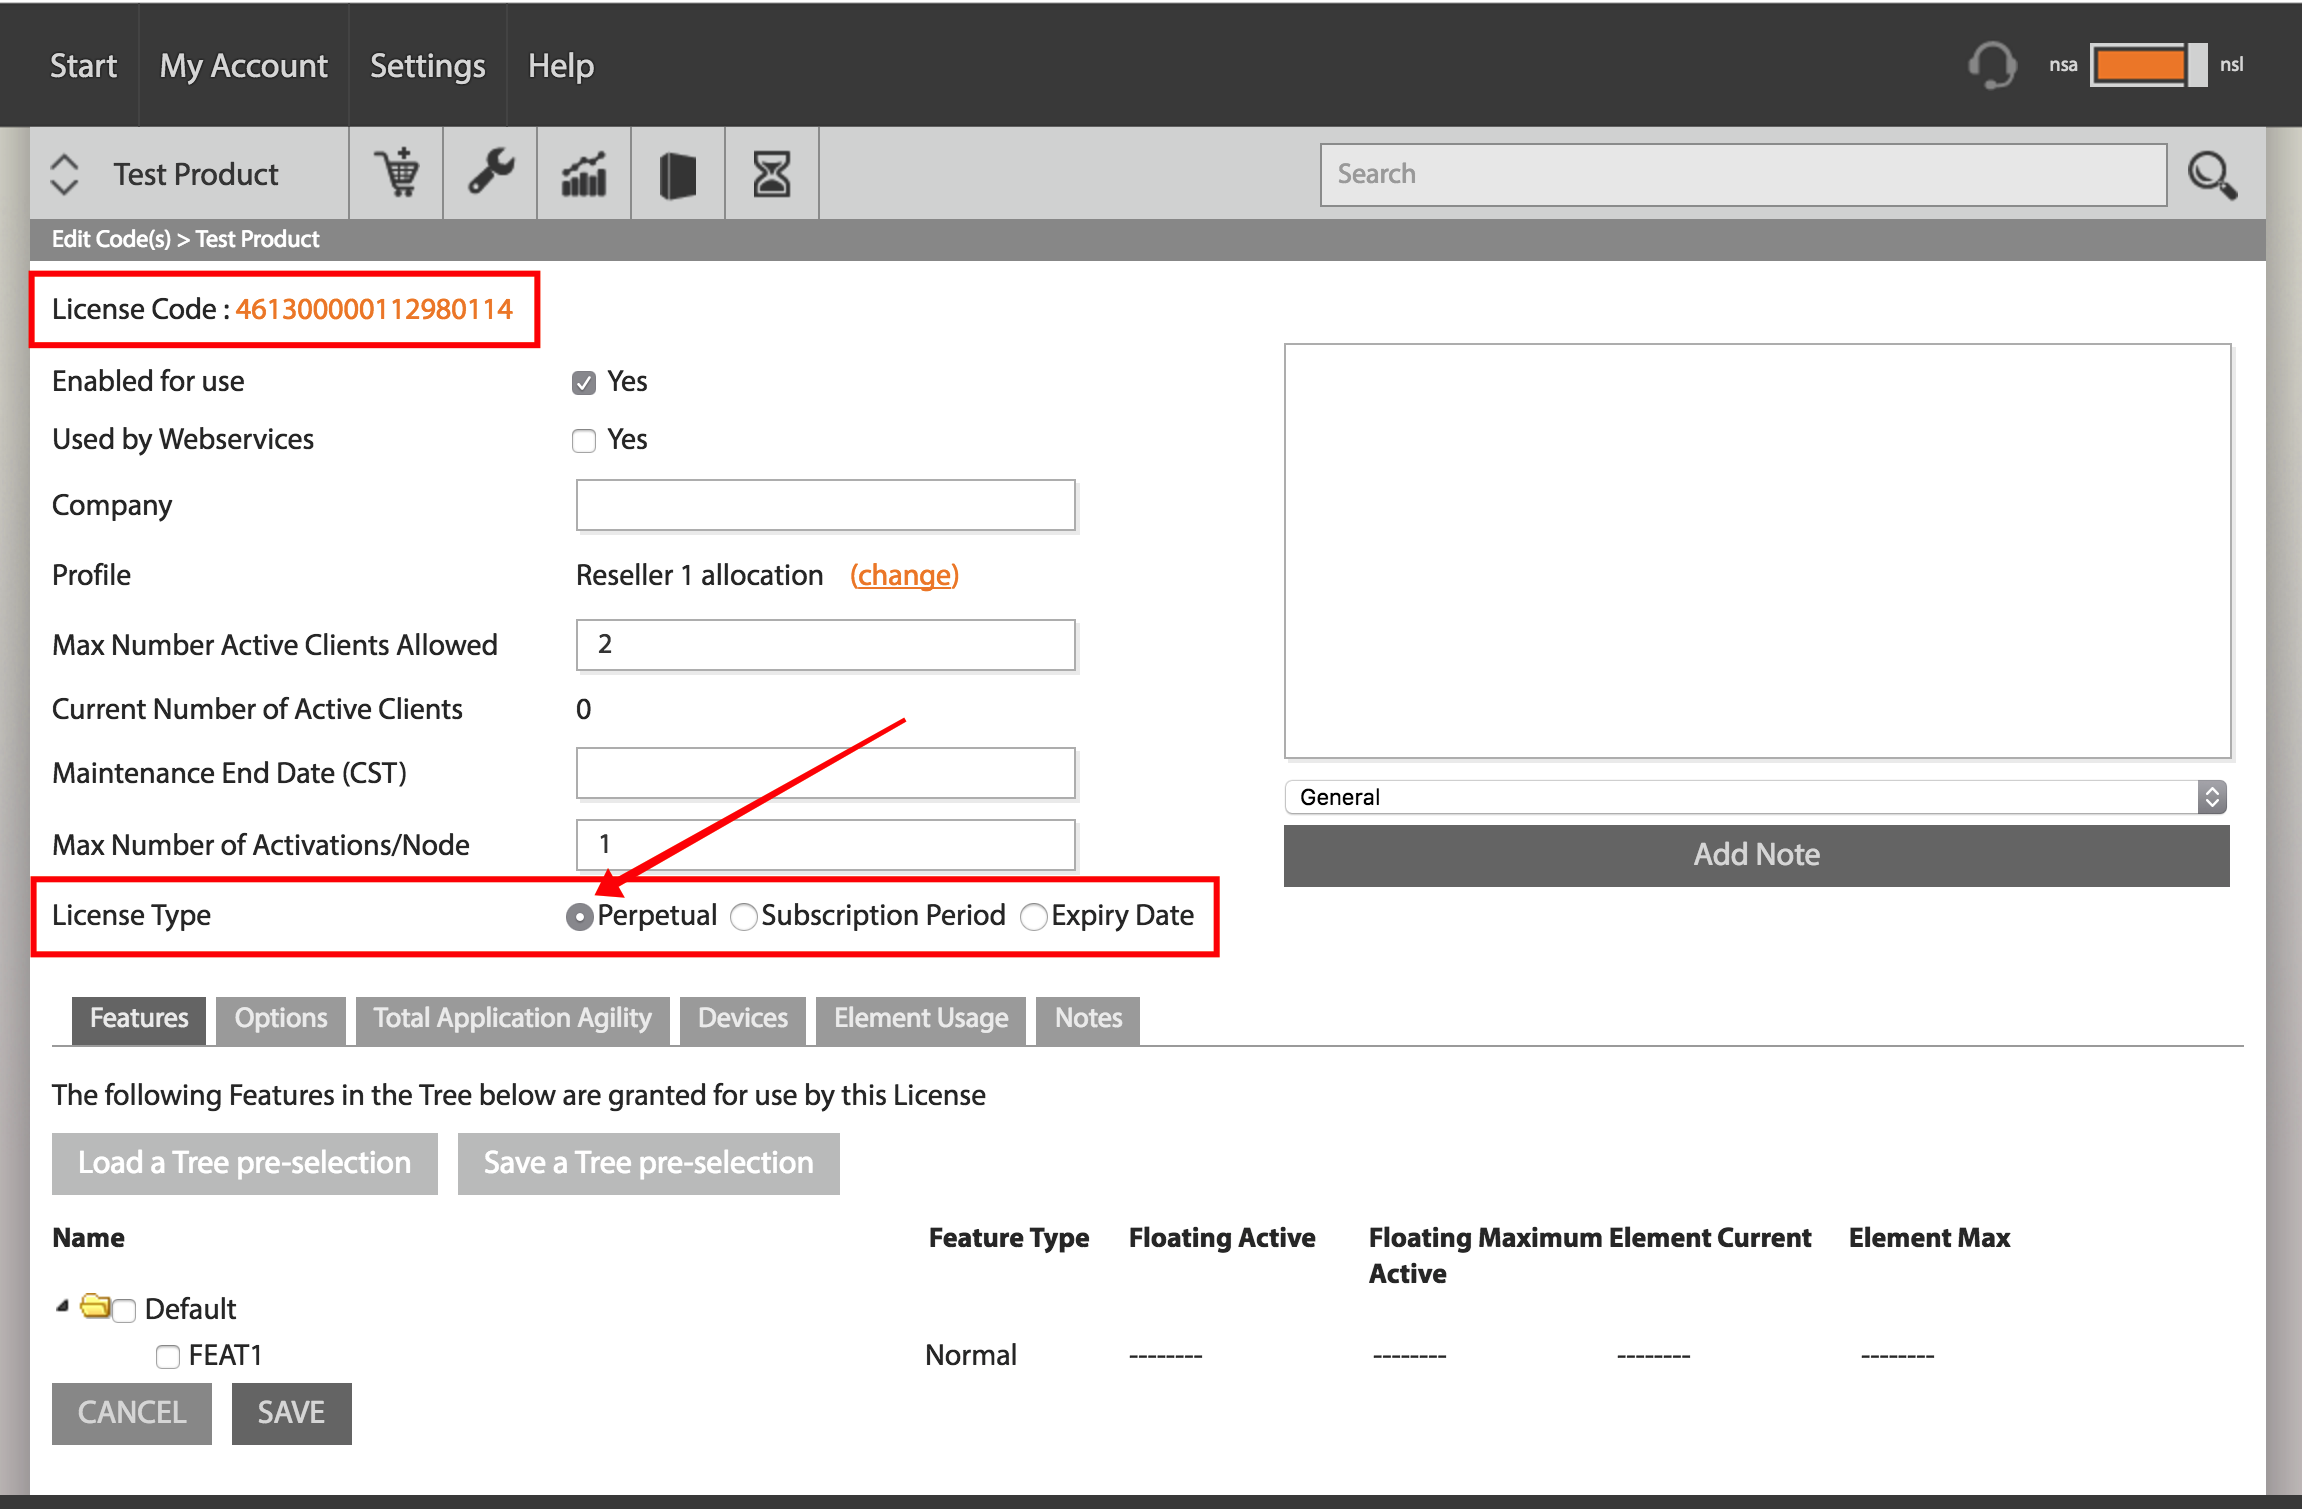Open the Settings menu
This screenshot has height=1509, width=2302.
tap(428, 66)
